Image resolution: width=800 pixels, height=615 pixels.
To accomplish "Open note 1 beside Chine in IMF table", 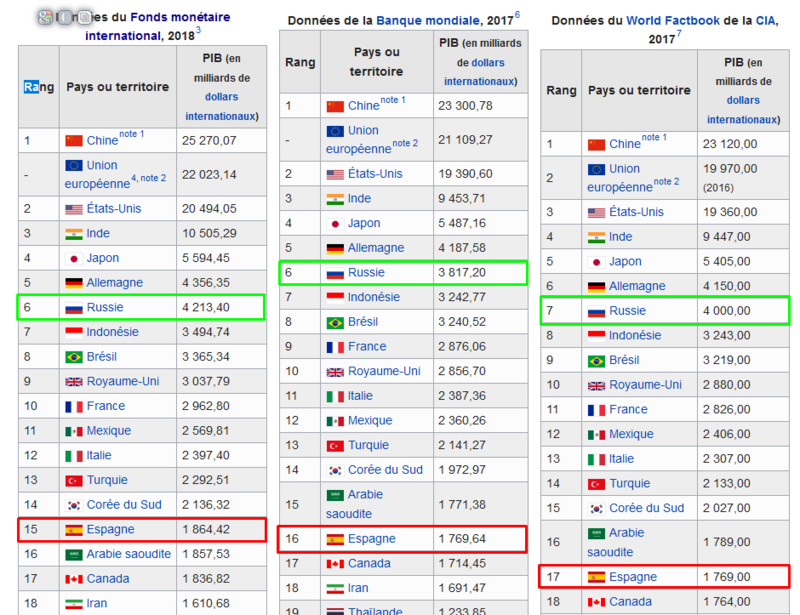I will point(132,134).
